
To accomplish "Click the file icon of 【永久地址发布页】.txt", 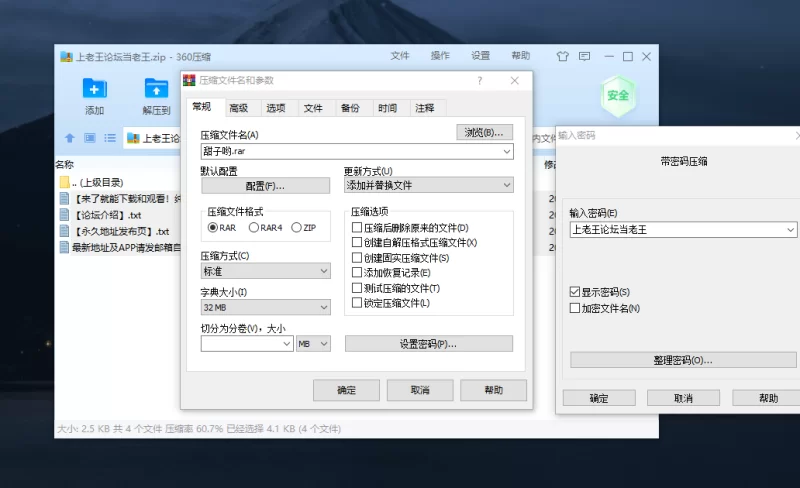I will tap(64, 231).
